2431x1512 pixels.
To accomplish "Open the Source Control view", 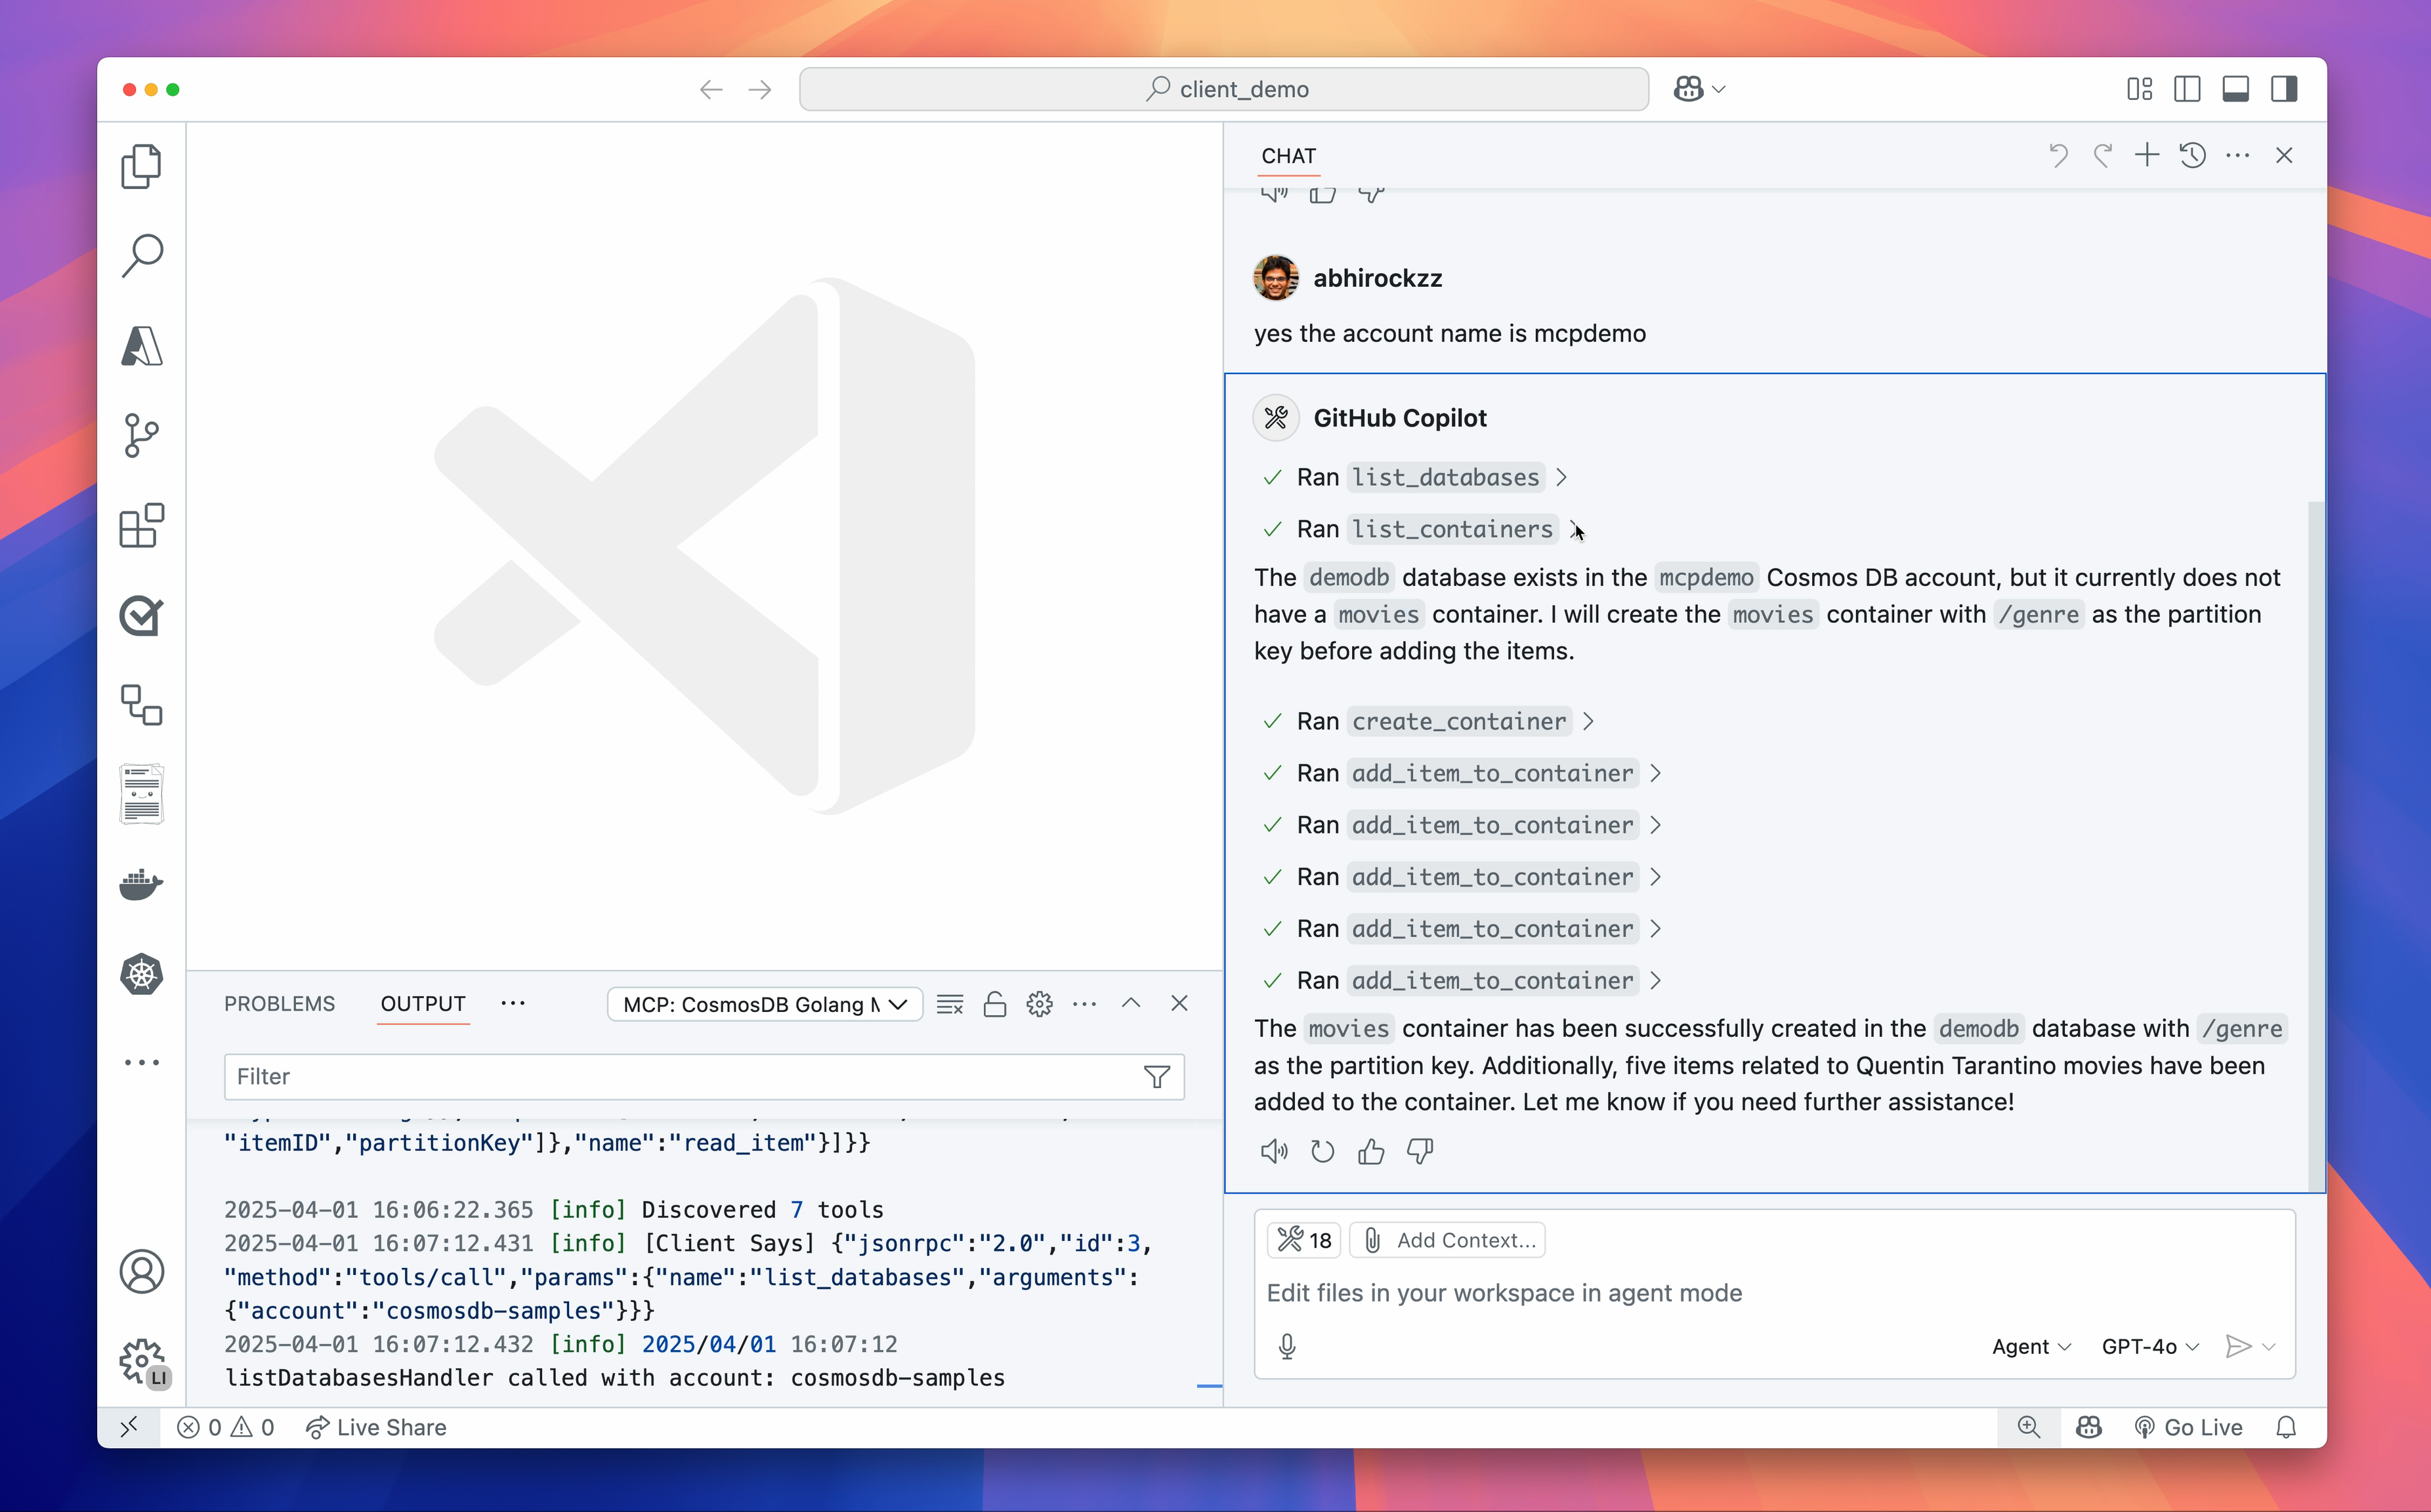I will pos(141,436).
